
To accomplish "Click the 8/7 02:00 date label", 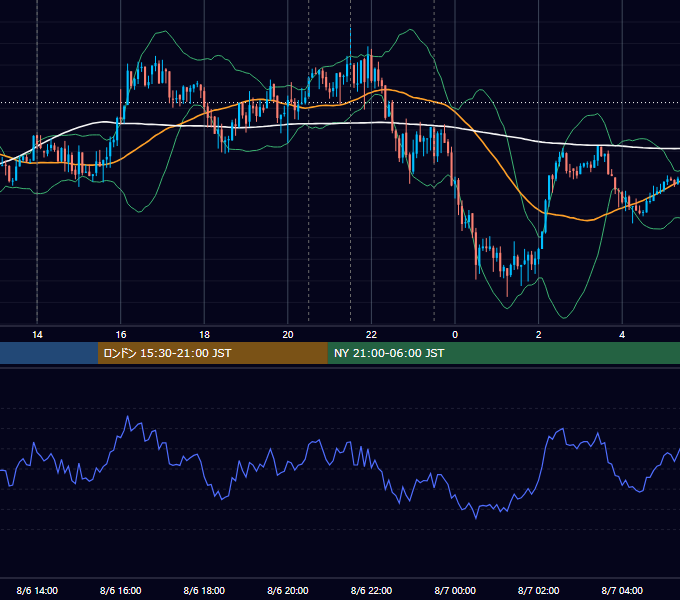I will (539, 590).
